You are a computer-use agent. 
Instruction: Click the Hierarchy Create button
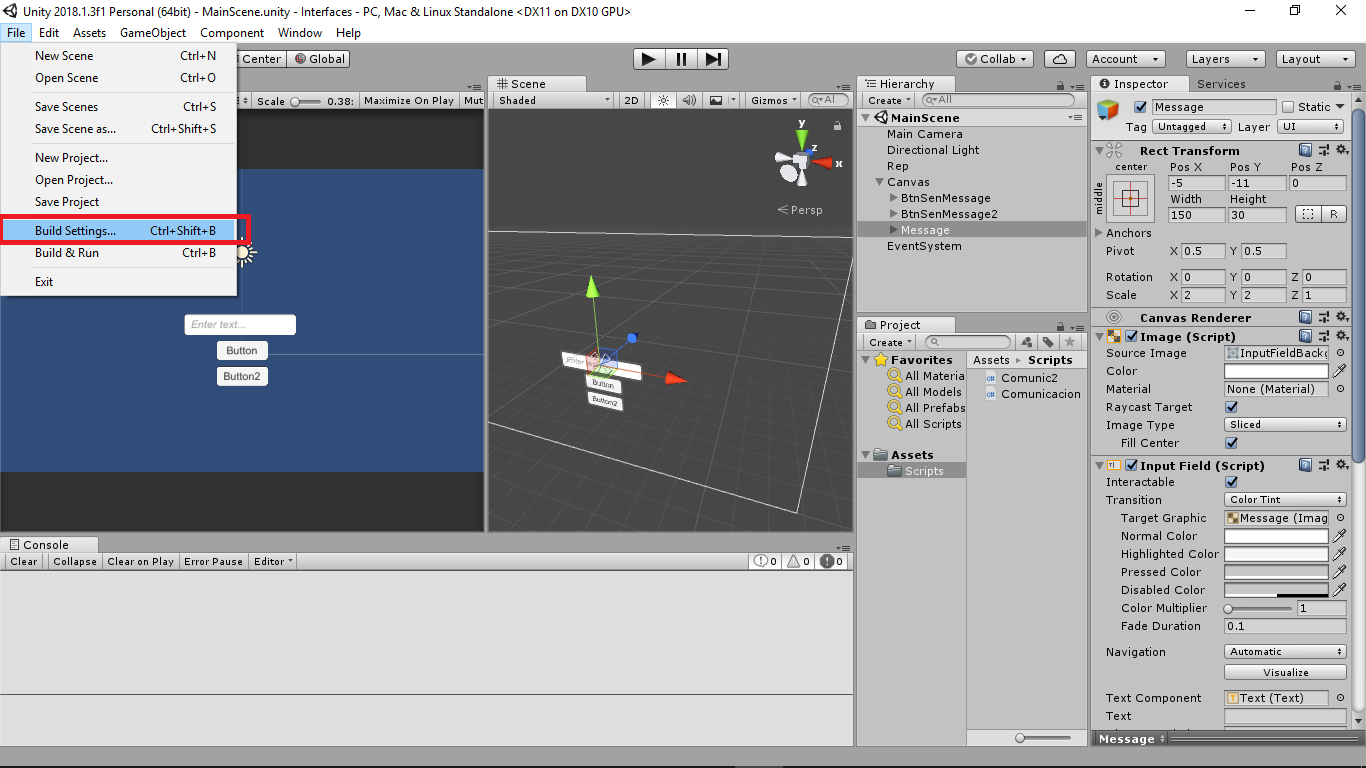pyautogui.click(x=889, y=100)
